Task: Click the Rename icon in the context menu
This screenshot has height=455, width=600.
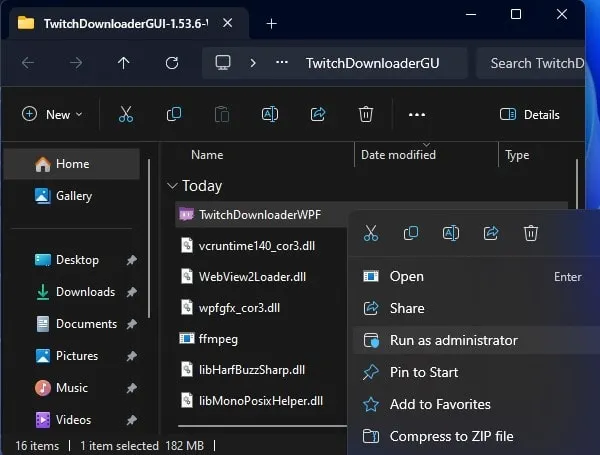Action: pyautogui.click(x=451, y=233)
